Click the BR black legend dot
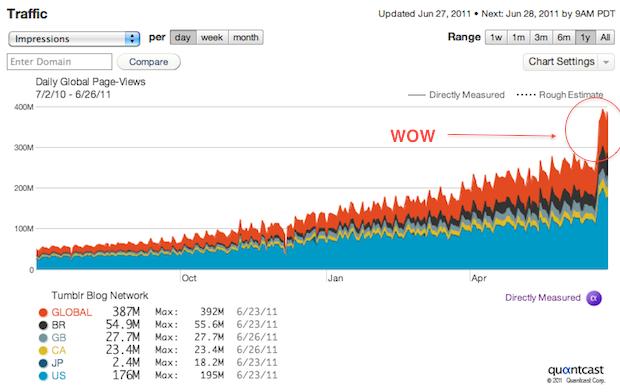This screenshot has height=392, width=620. click(x=43, y=325)
